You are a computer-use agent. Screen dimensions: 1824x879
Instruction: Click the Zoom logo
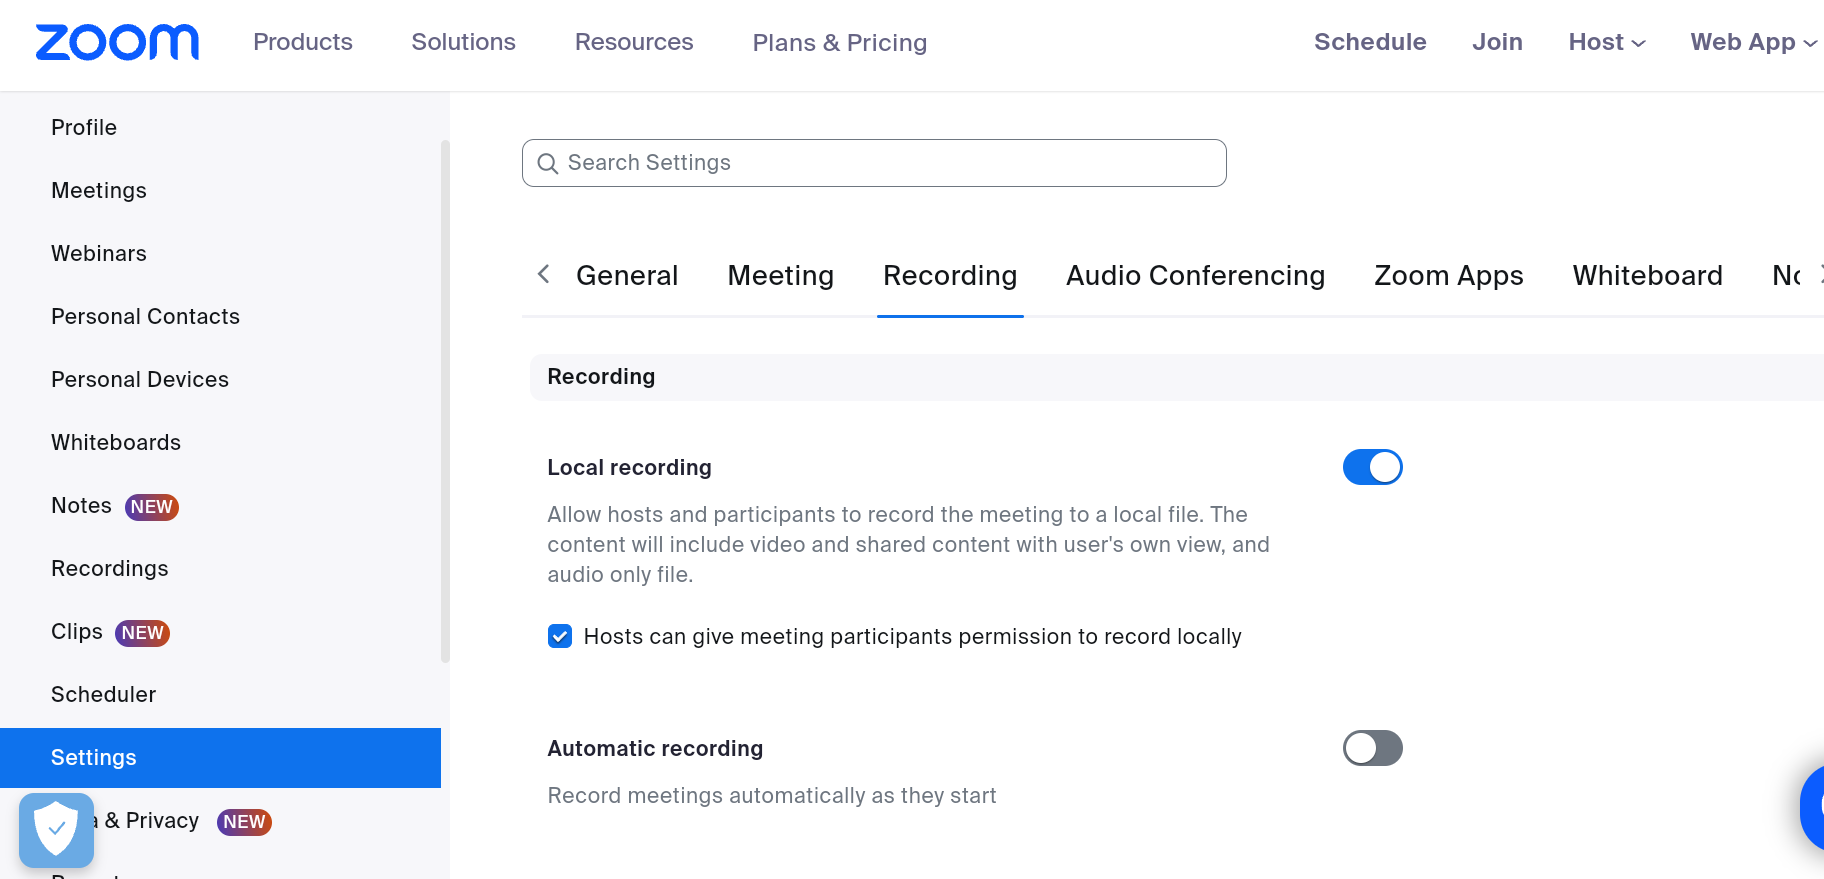point(117,42)
